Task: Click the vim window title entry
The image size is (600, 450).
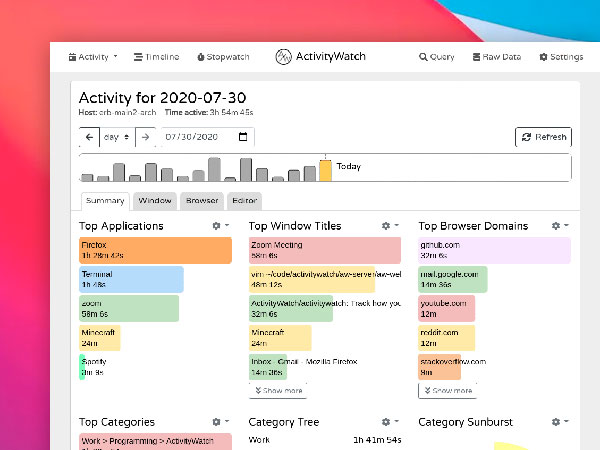Action: pos(325,279)
